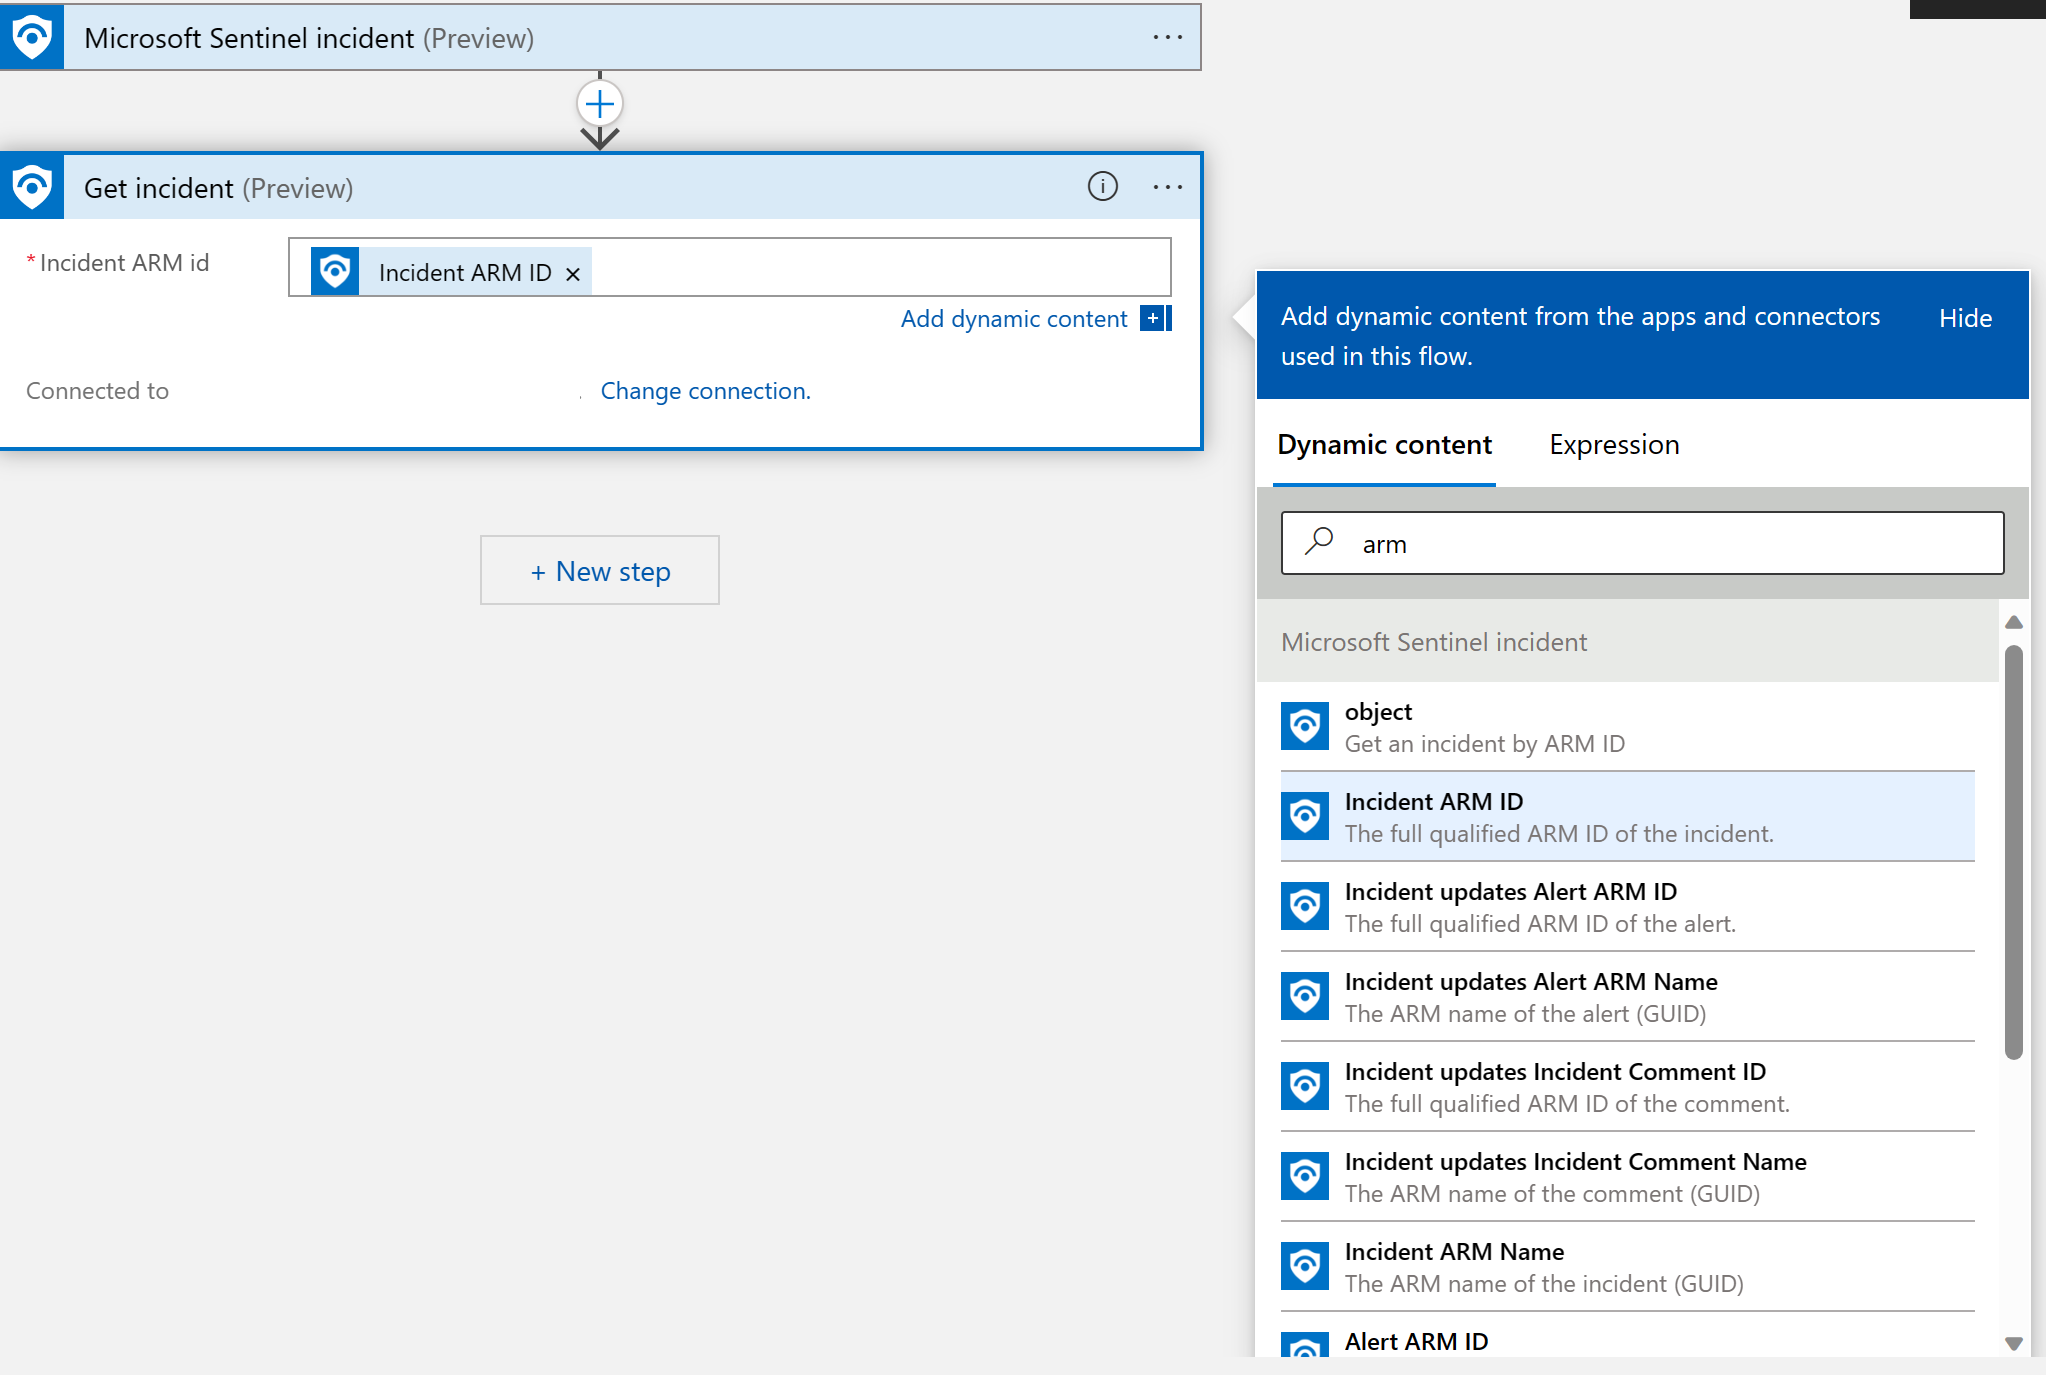Switch to the Dynamic content tab

[1384, 445]
